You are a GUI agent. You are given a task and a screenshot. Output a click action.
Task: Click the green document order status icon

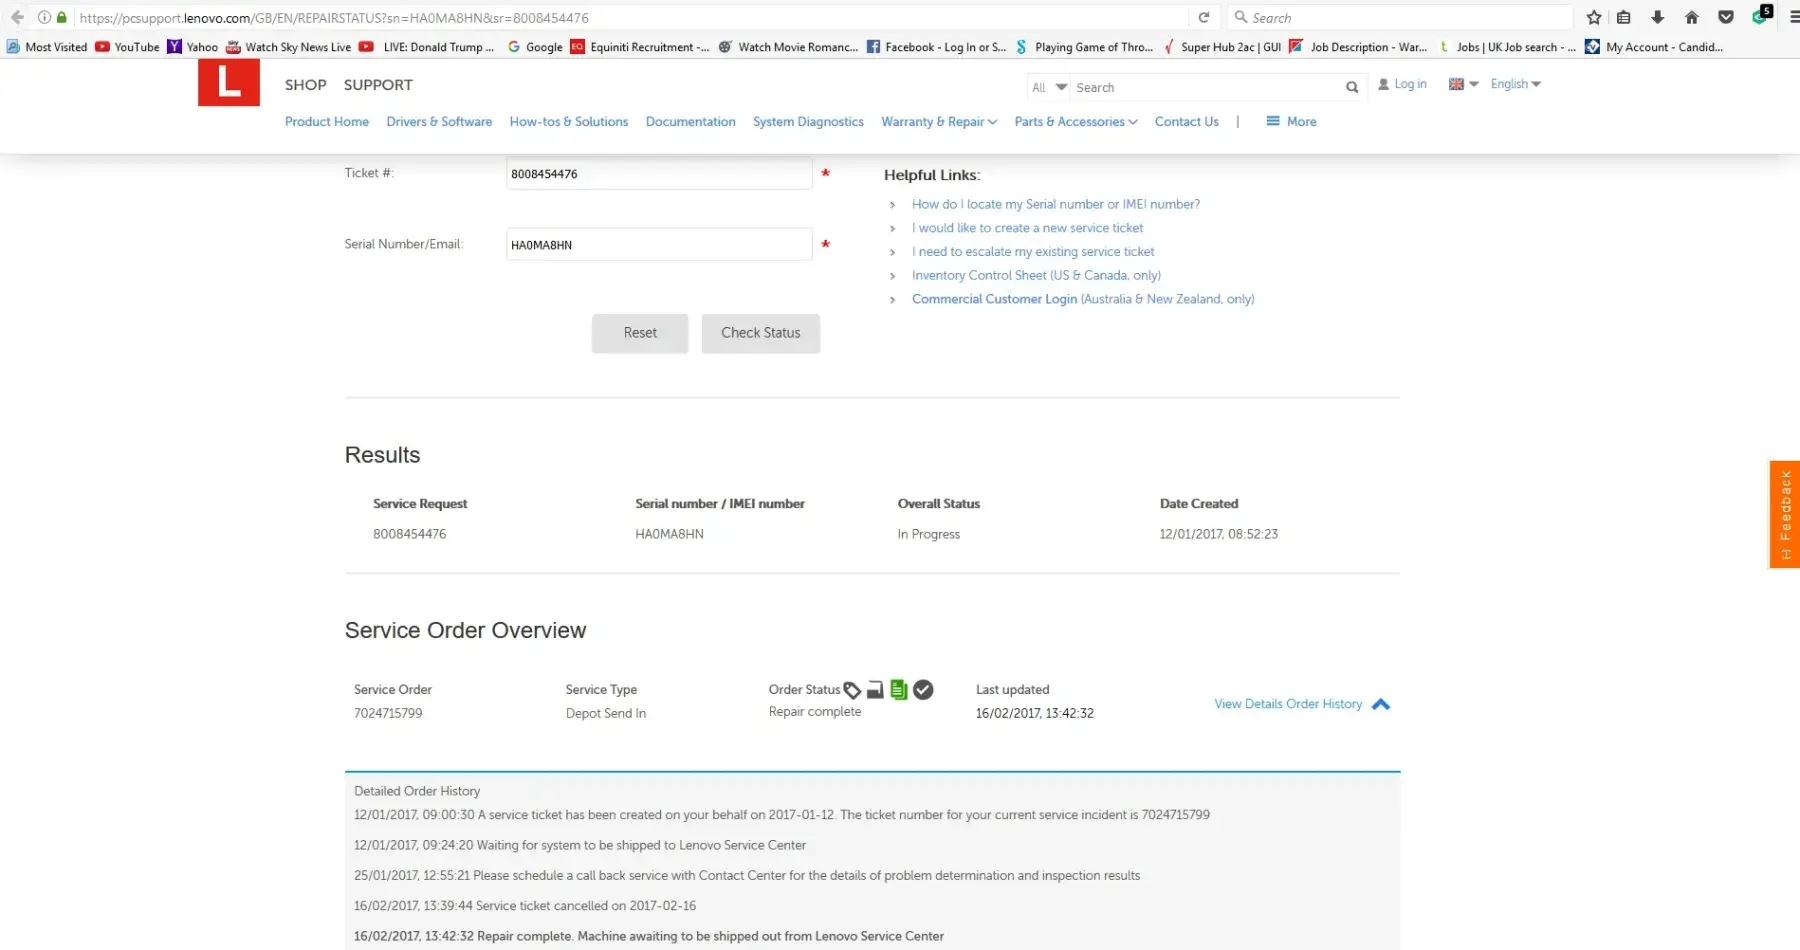coord(898,690)
